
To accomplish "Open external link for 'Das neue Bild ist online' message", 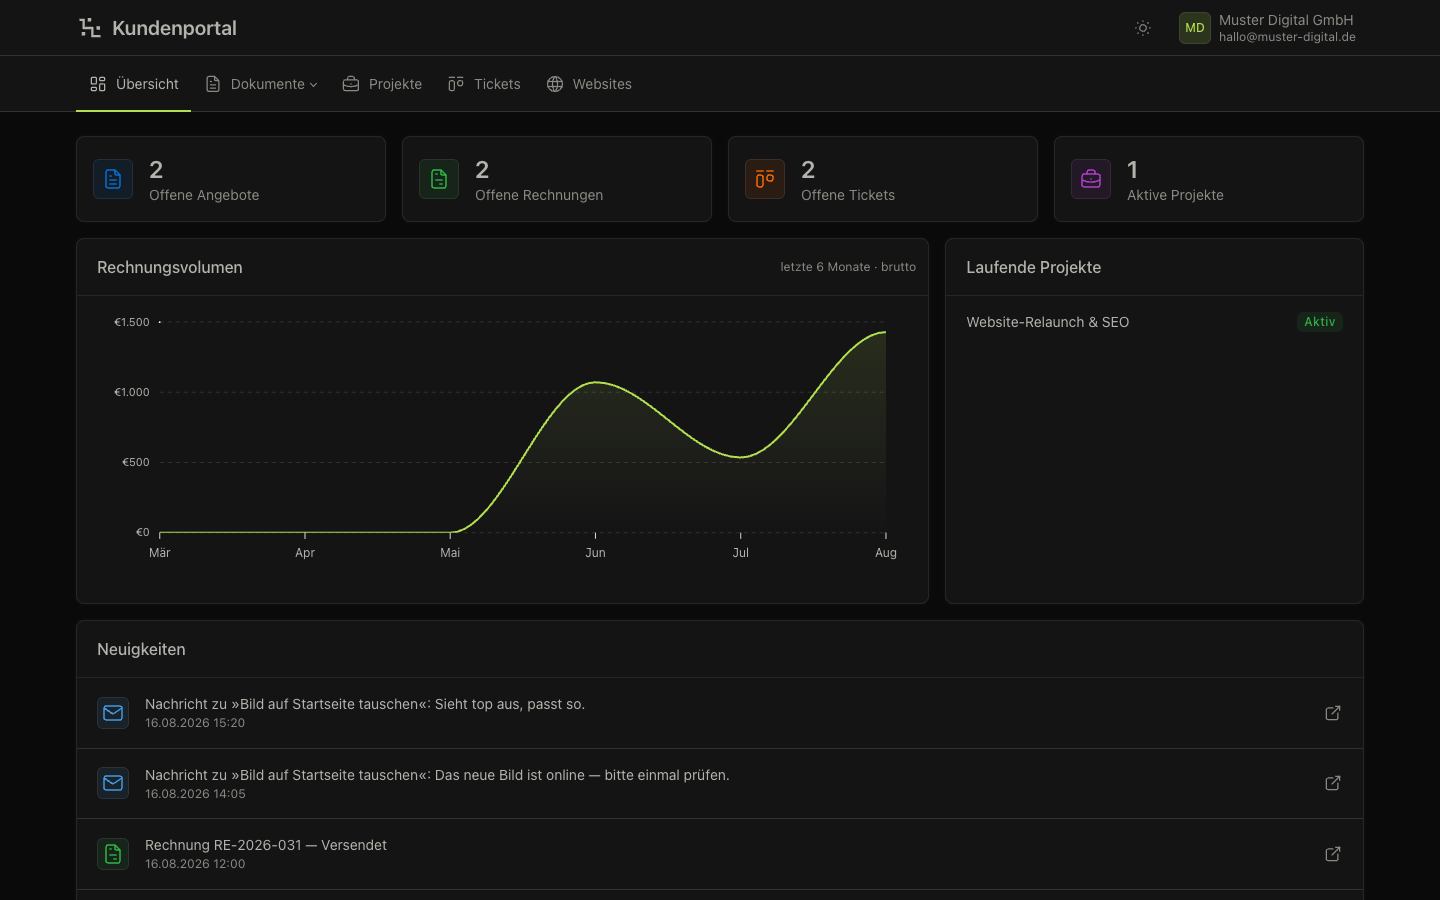I will (x=1333, y=783).
